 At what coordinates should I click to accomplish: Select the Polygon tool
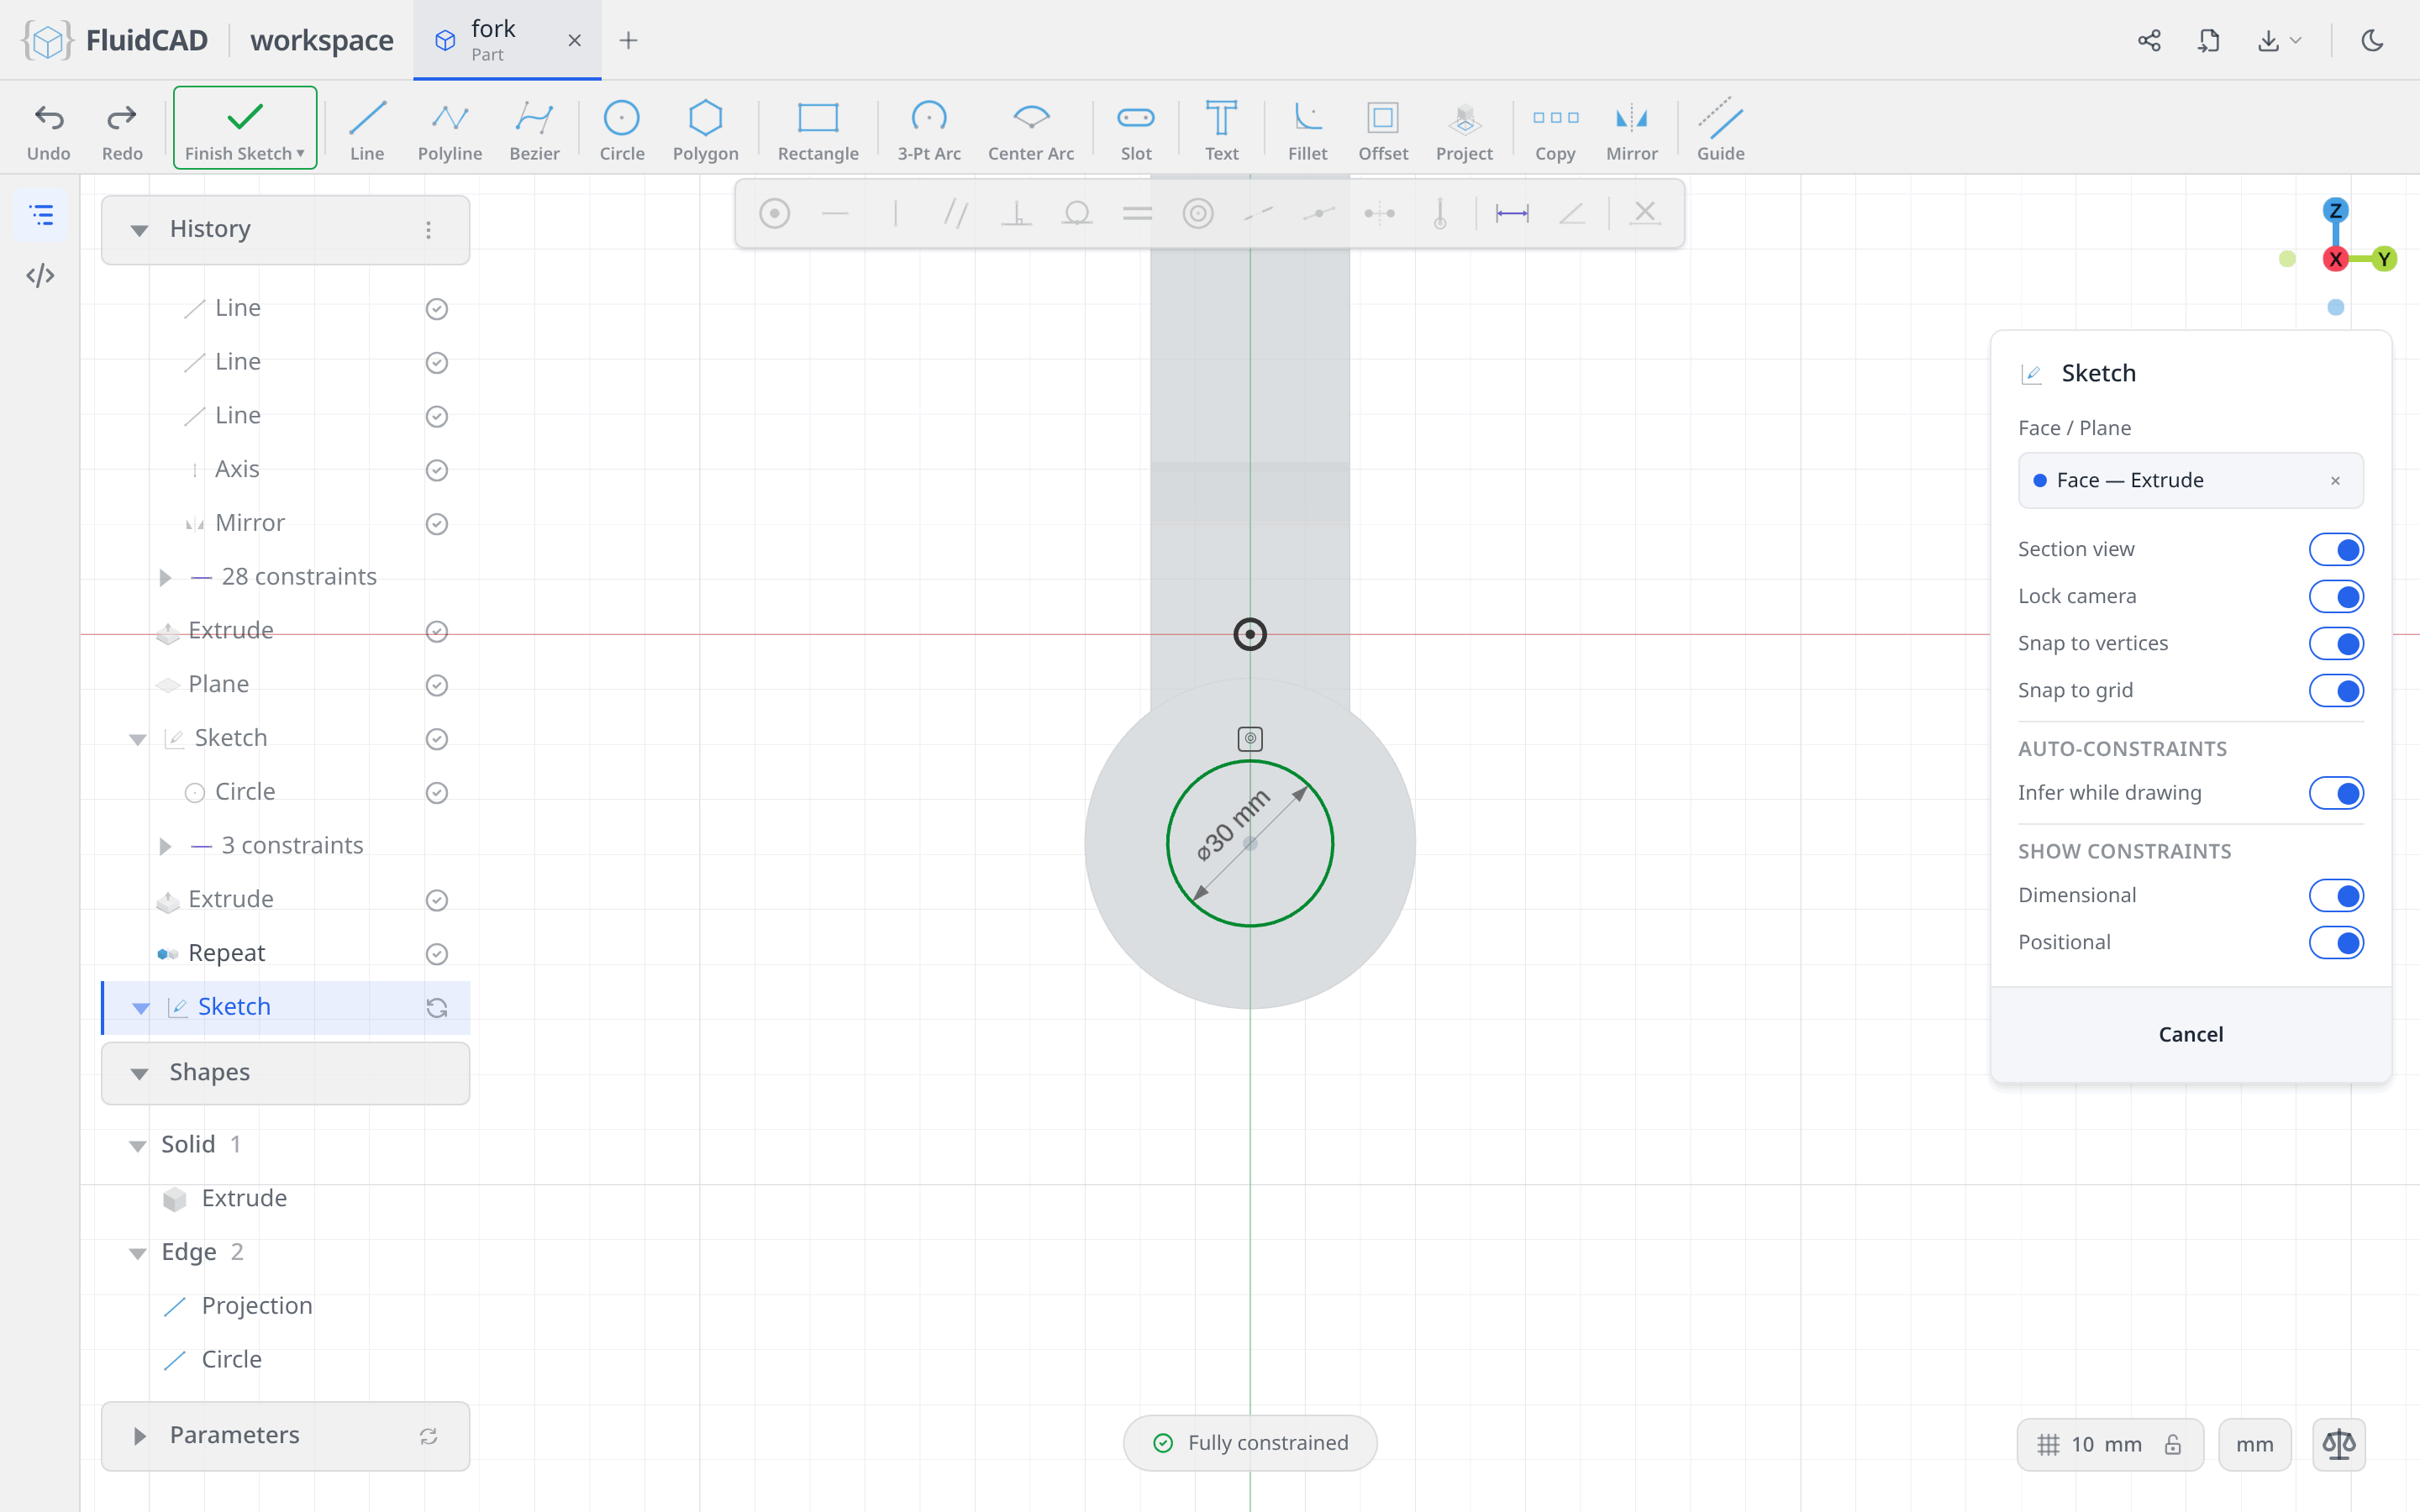(705, 129)
